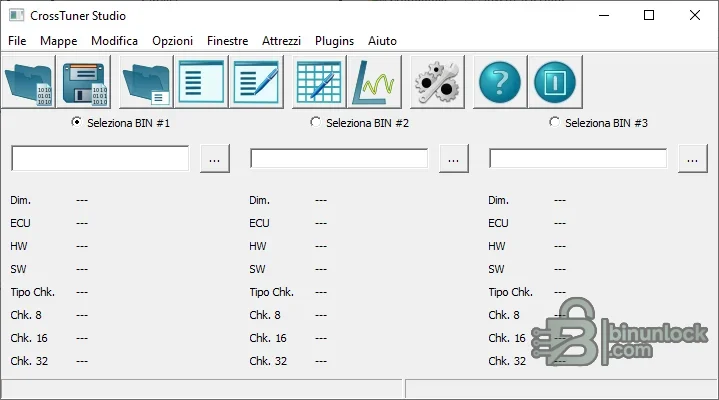Click Chk. 8 label under BIN #2

click(x=265, y=315)
